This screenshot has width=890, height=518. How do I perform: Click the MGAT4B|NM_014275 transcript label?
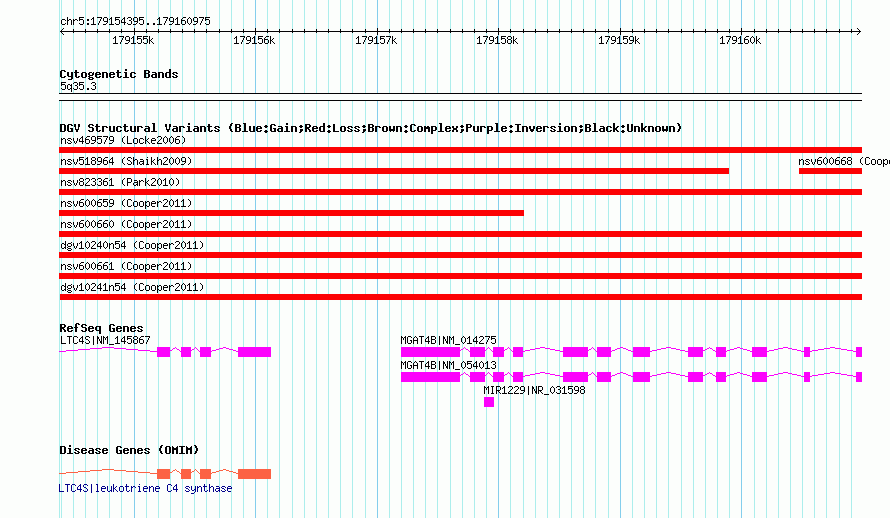pos(448,340)
